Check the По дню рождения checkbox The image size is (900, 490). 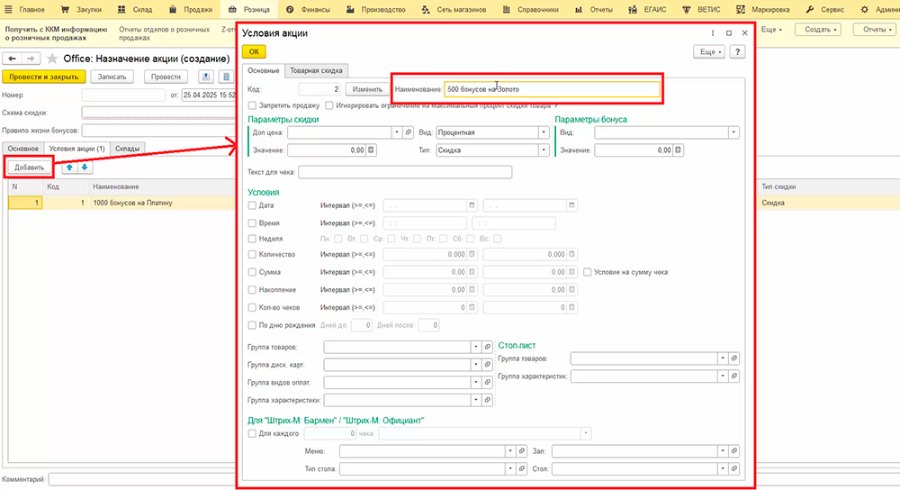(252, 325)
